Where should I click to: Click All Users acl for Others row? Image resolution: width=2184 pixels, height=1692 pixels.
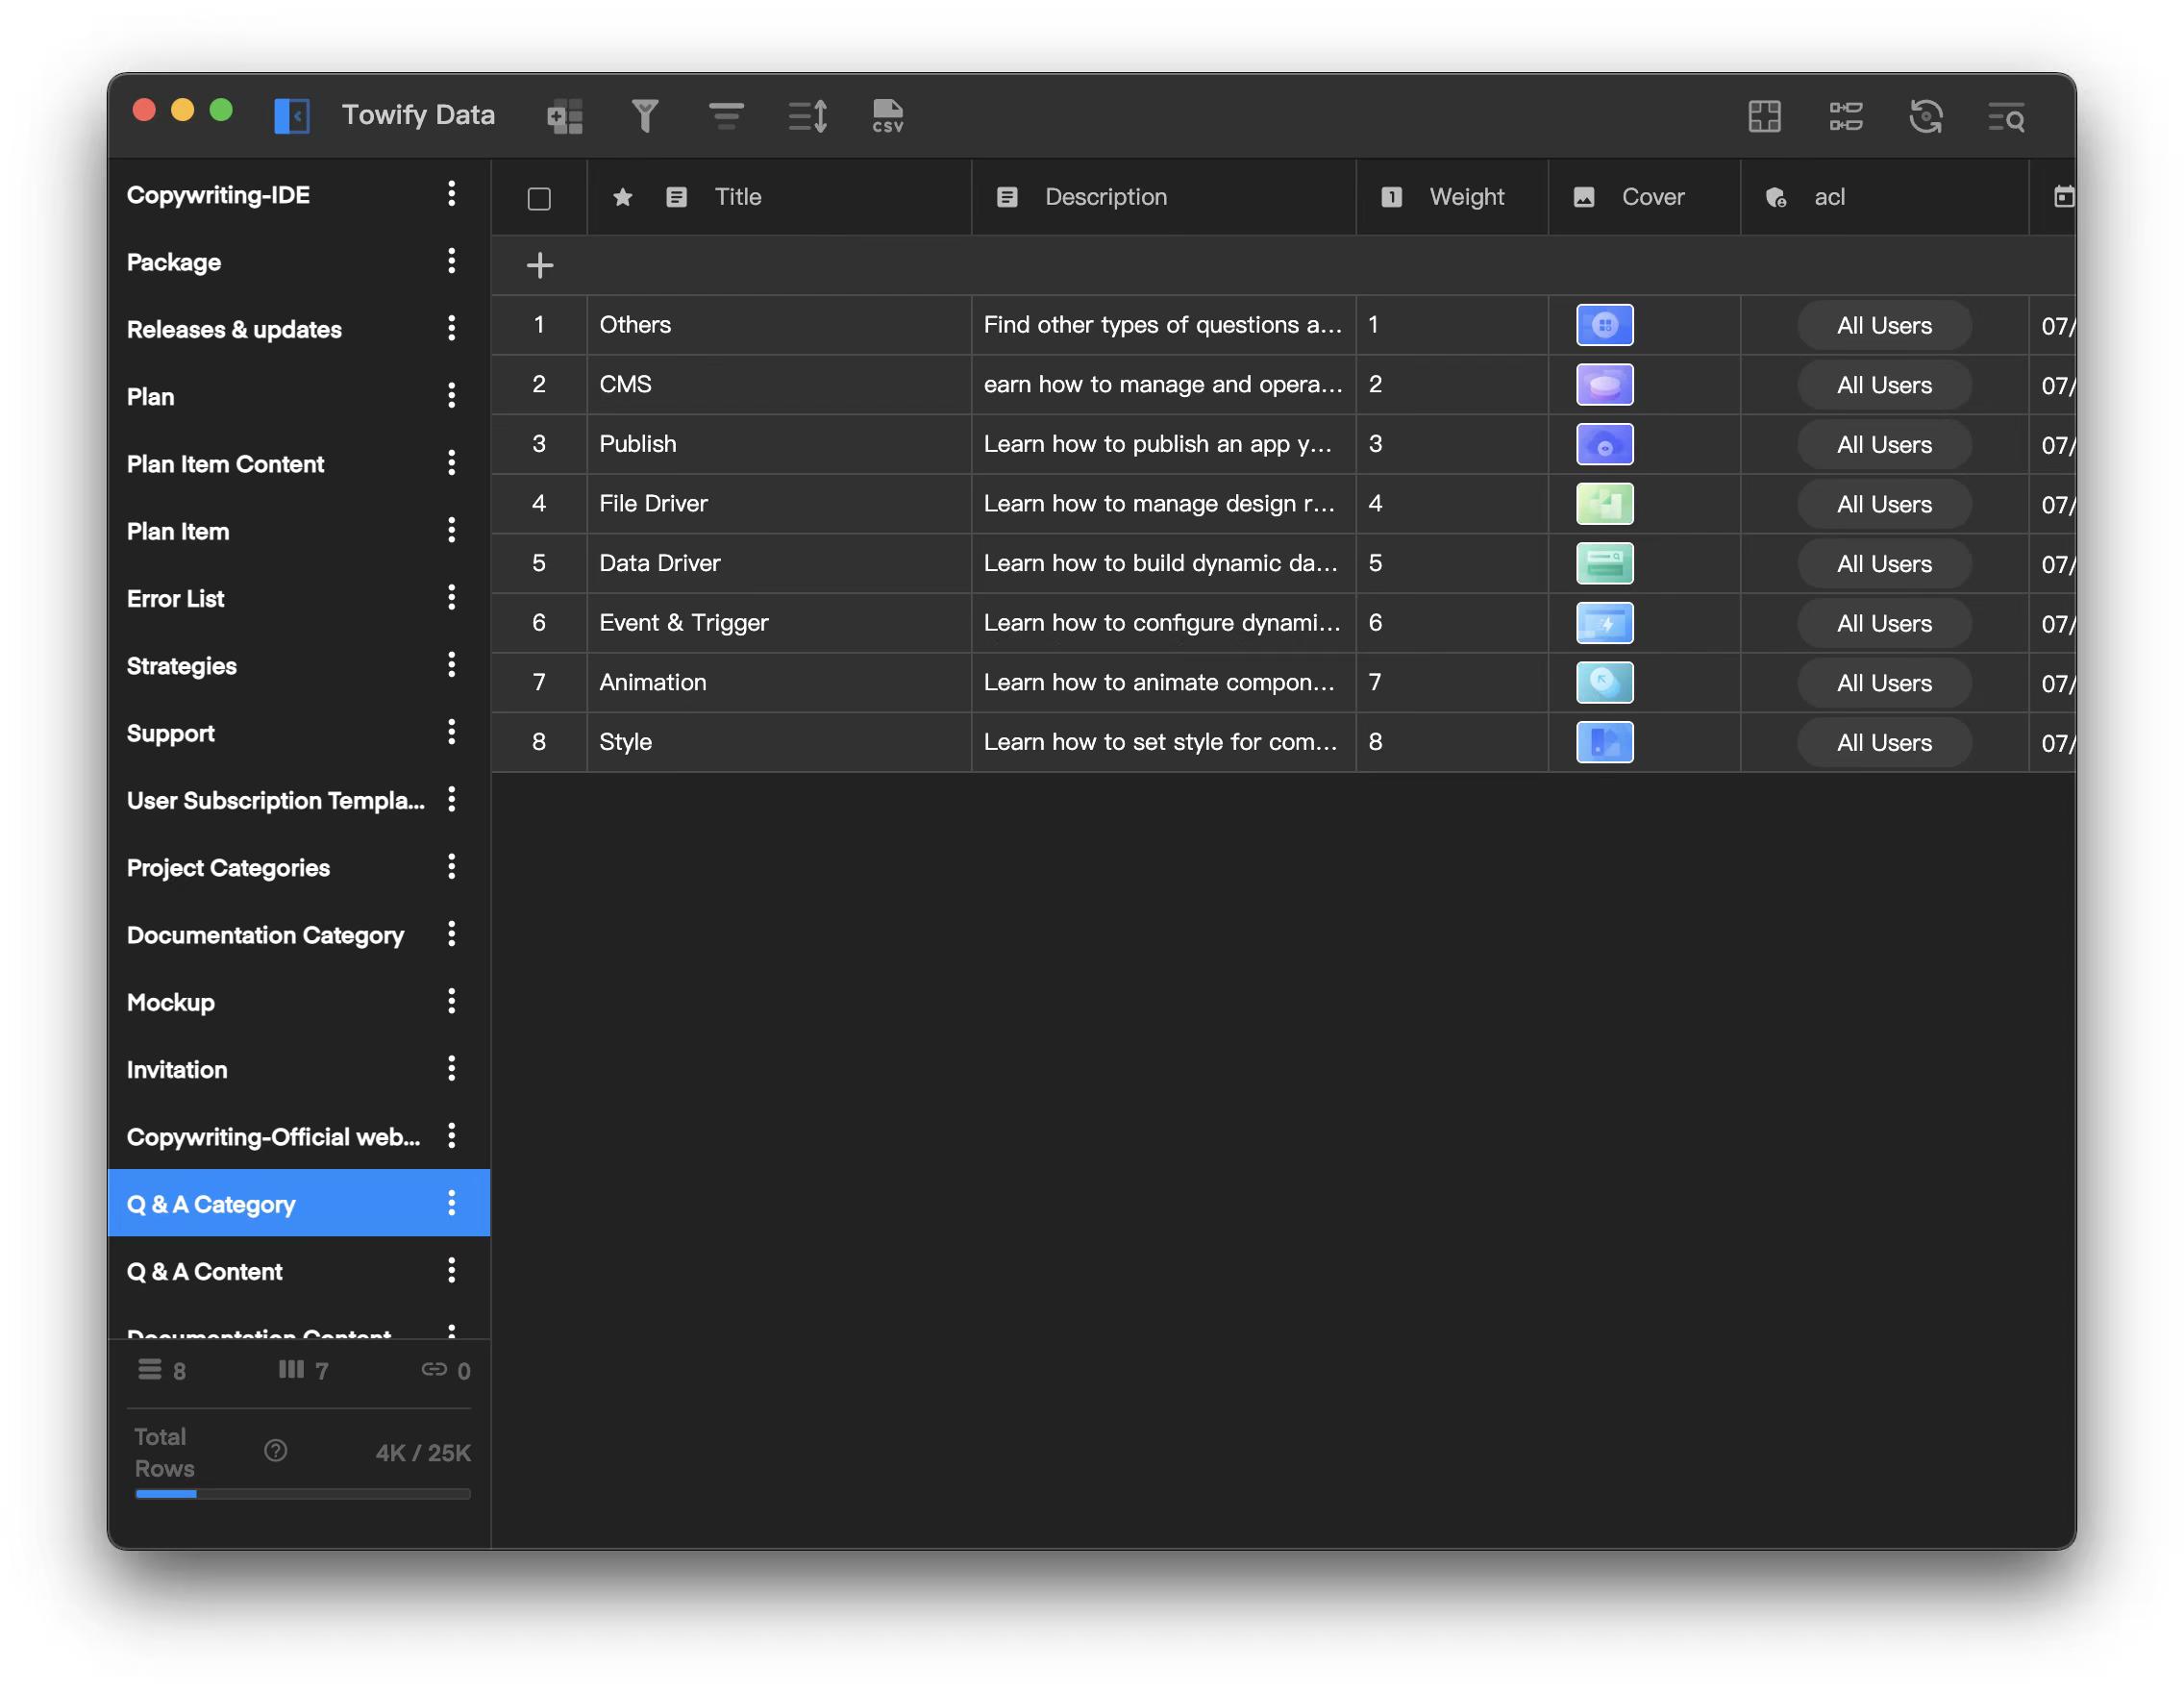pos(1884,326)
